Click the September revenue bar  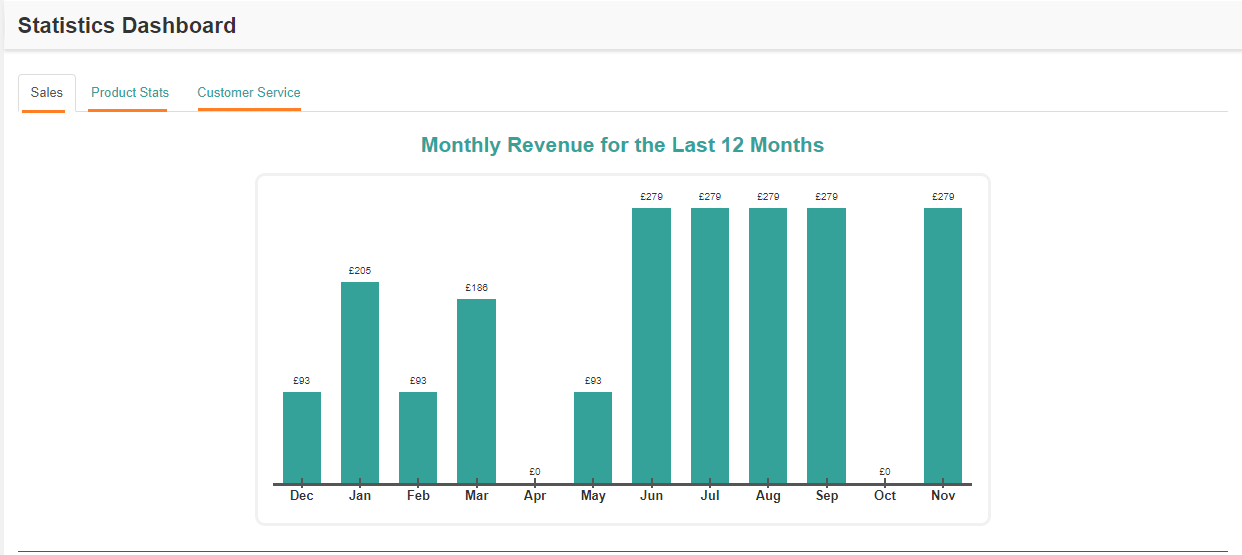tap(826, 346)
